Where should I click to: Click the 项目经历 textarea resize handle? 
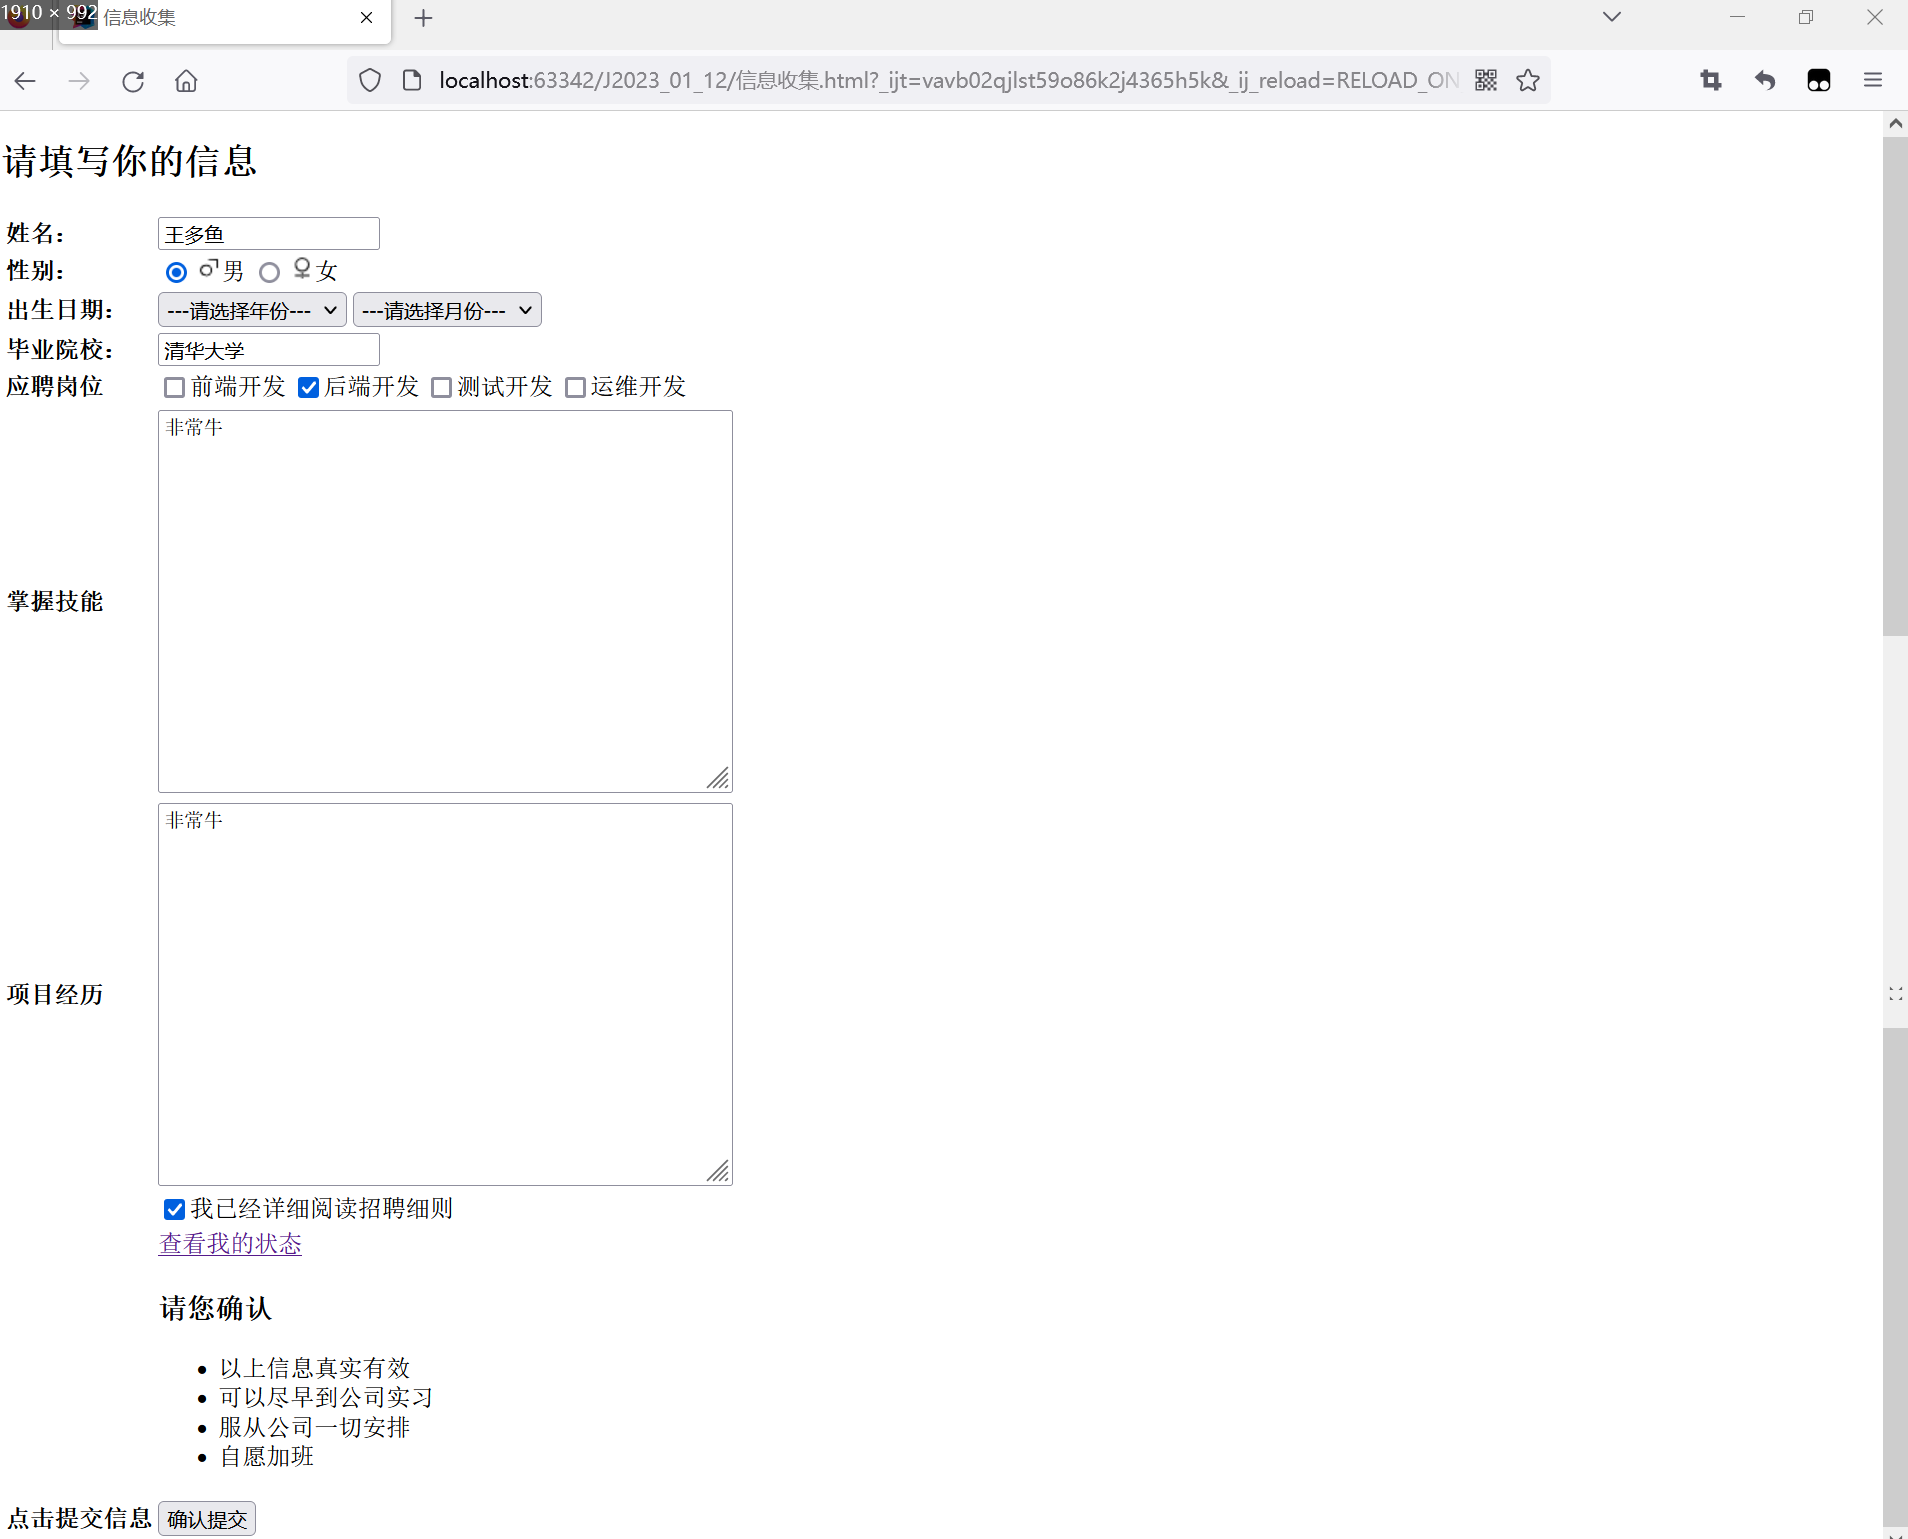[x=718, y=1171]
